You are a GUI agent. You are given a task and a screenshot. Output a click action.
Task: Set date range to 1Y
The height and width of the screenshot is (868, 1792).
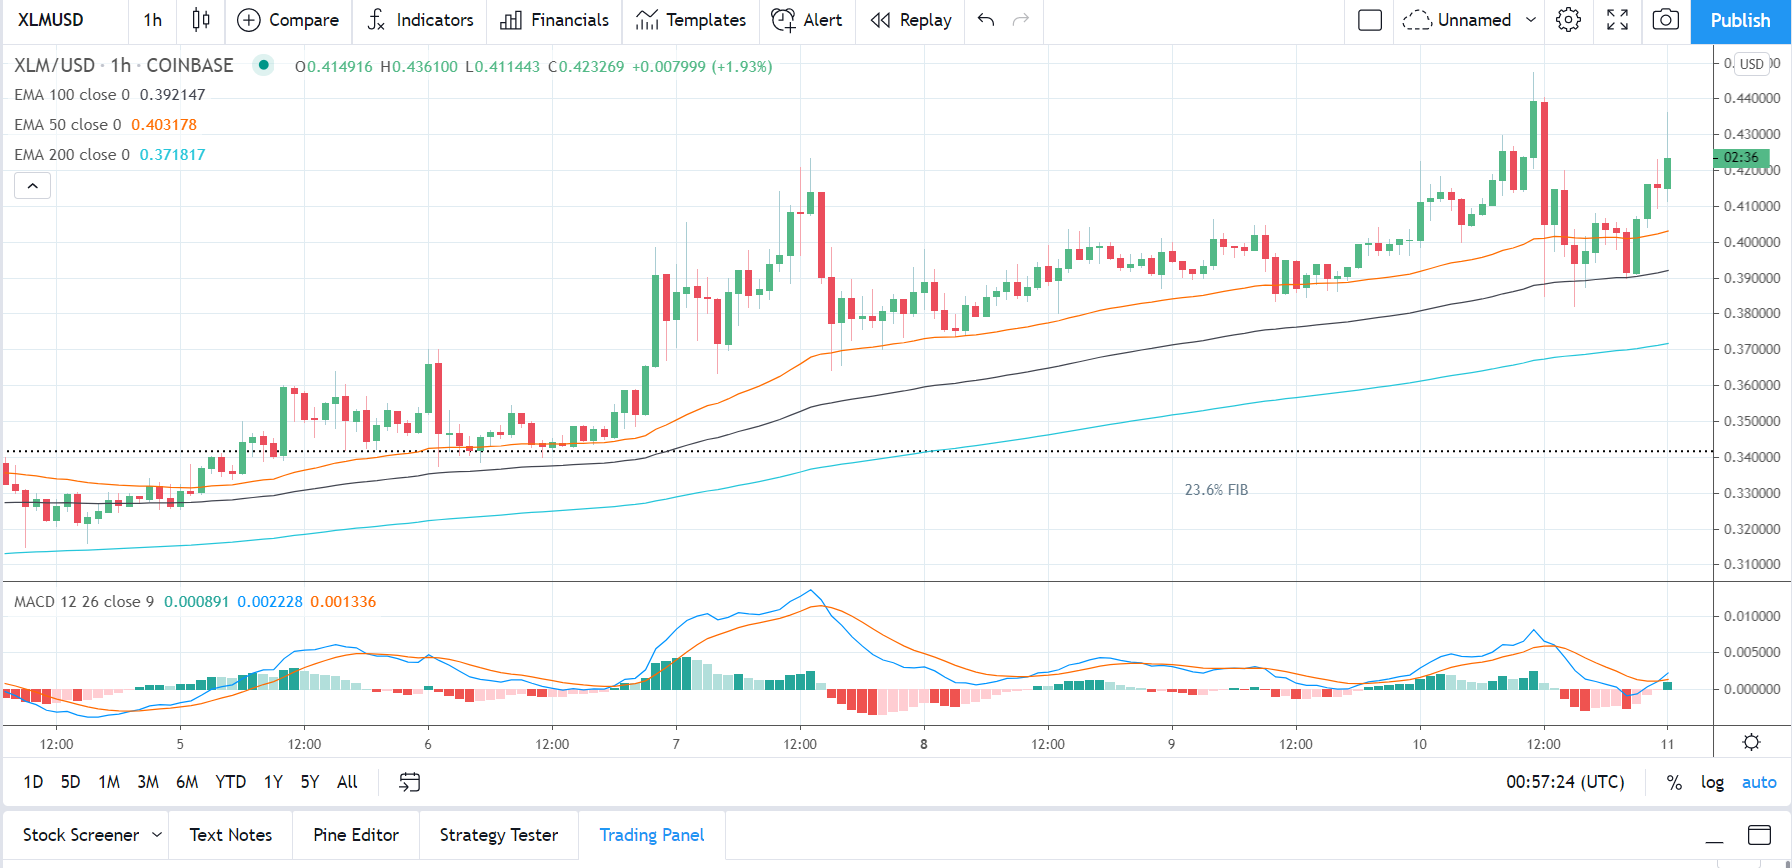(273, 782)
